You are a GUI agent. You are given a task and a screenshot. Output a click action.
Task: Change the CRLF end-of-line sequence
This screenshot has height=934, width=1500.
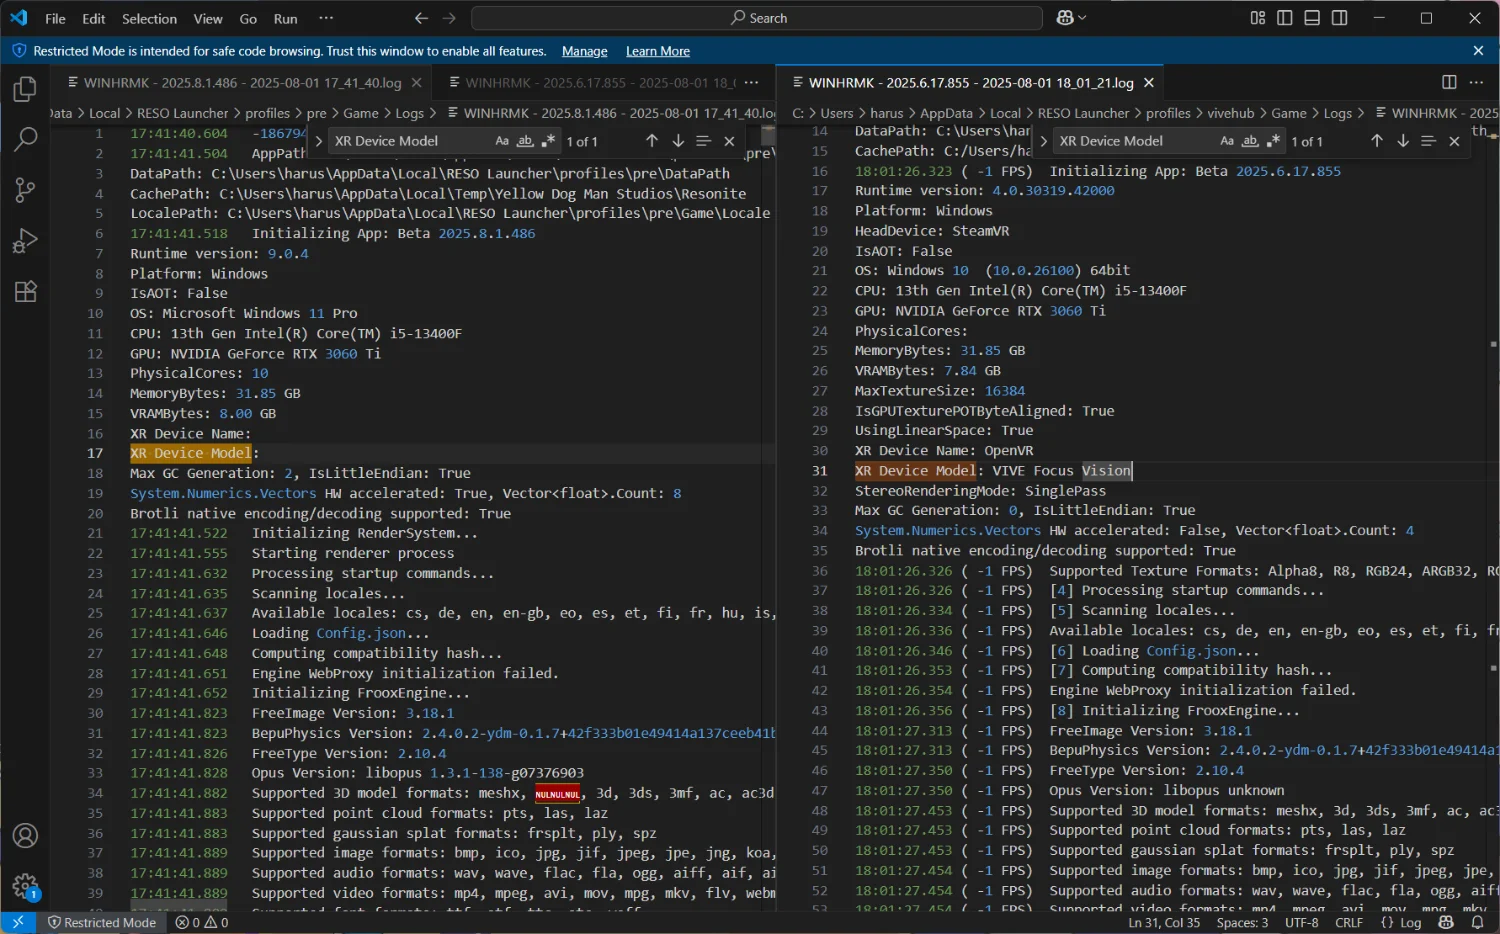pos(1349,922)
